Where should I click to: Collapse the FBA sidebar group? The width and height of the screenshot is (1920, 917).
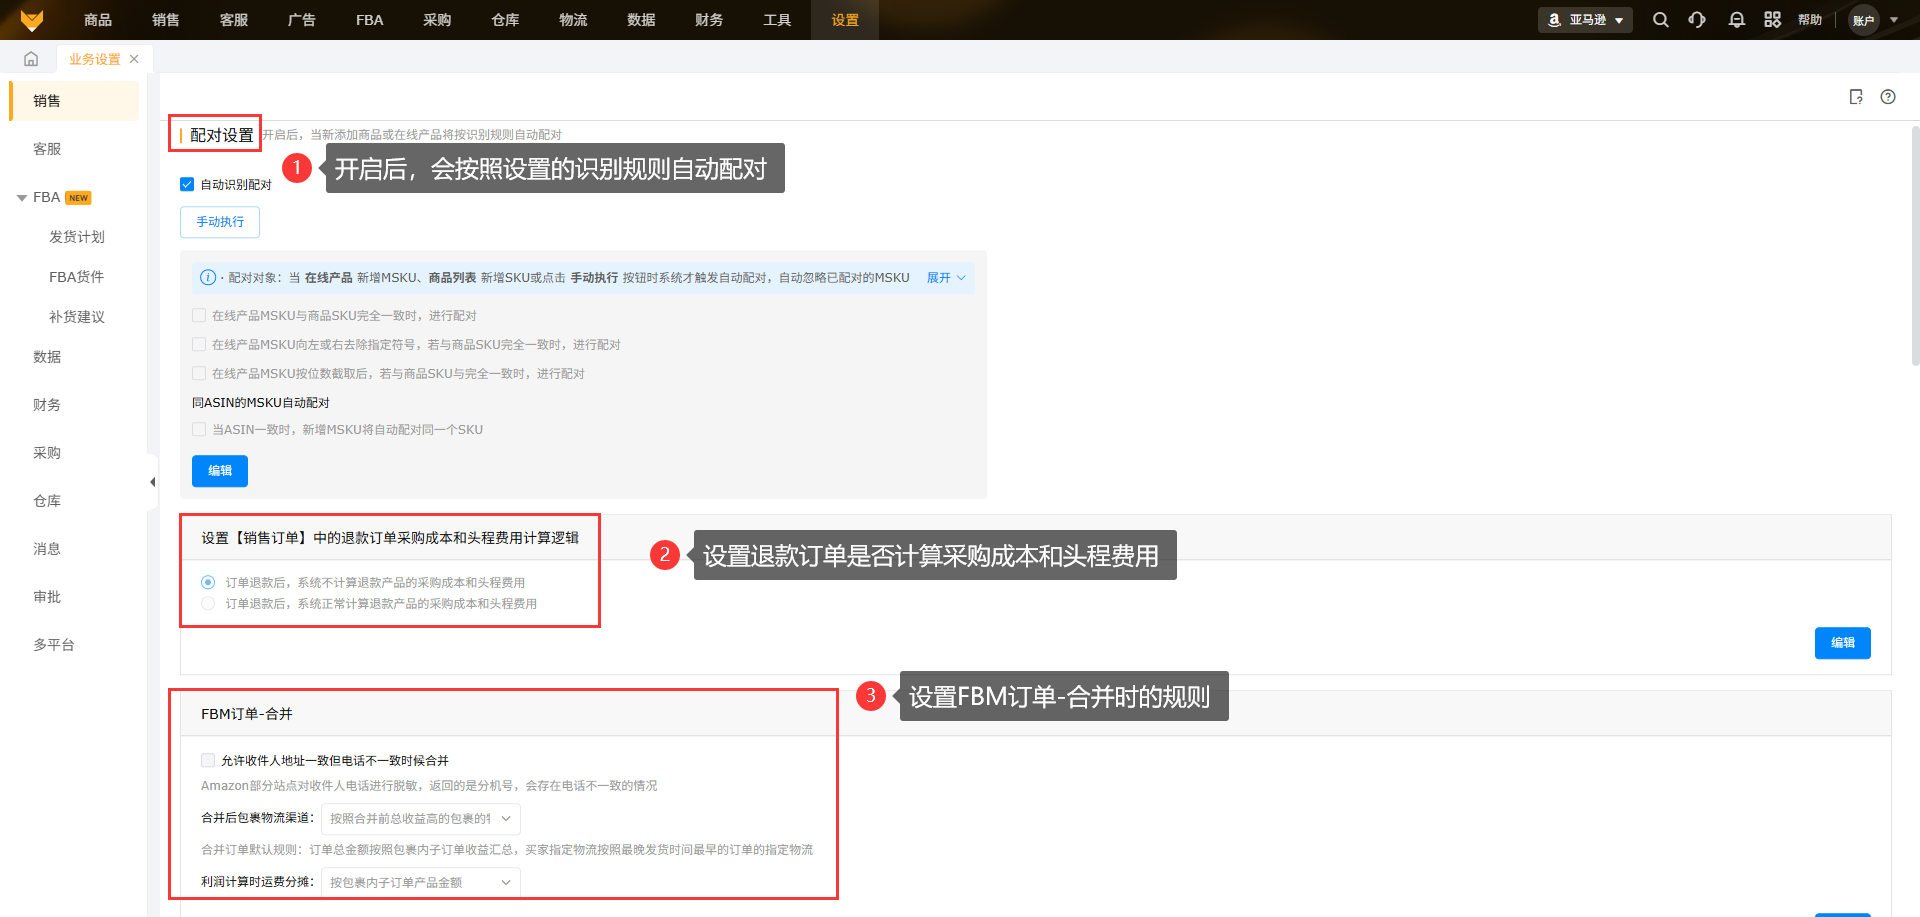point(22,198)
